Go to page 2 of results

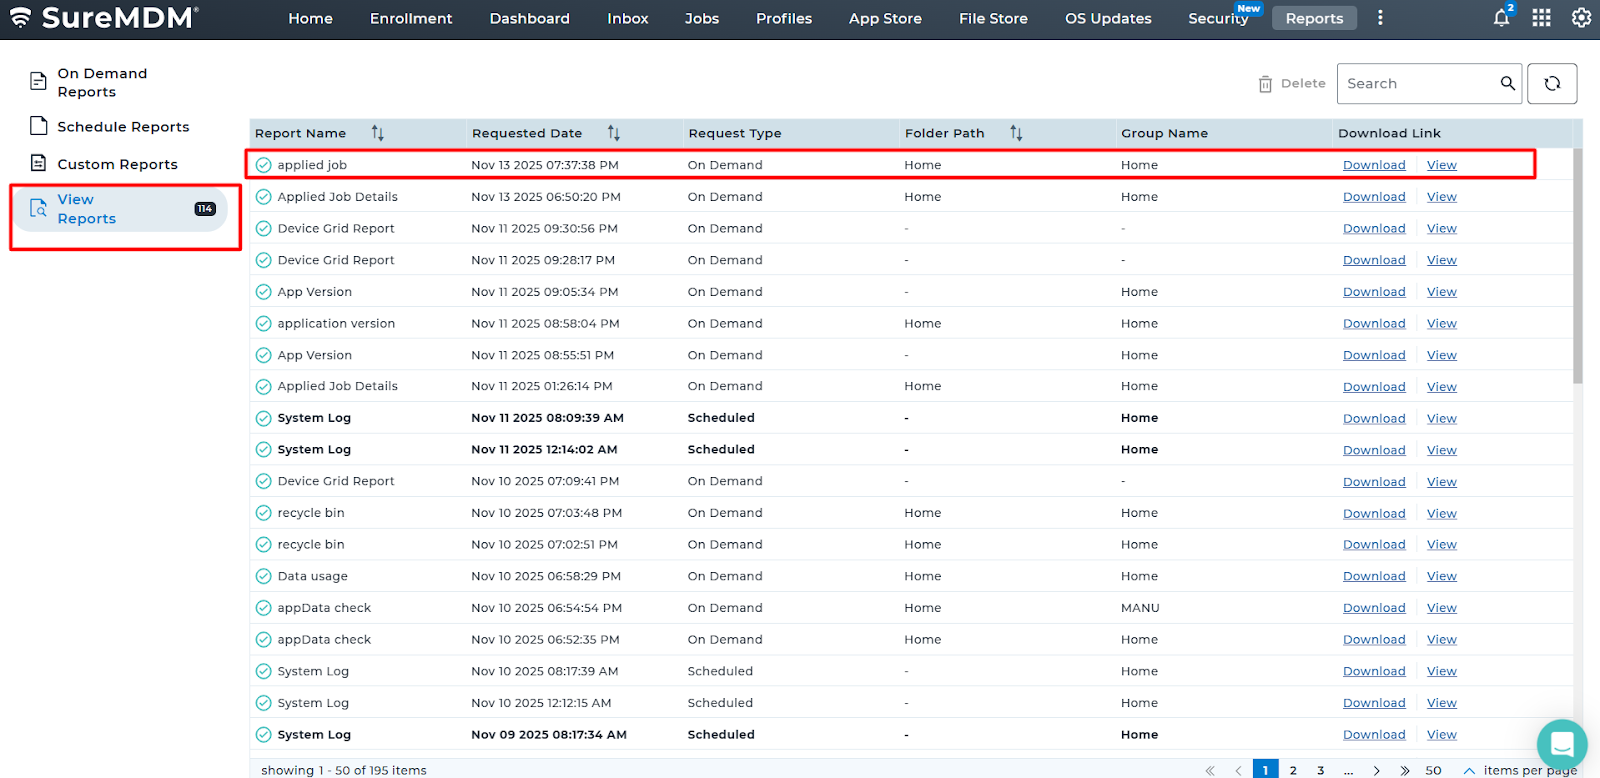1293,770
